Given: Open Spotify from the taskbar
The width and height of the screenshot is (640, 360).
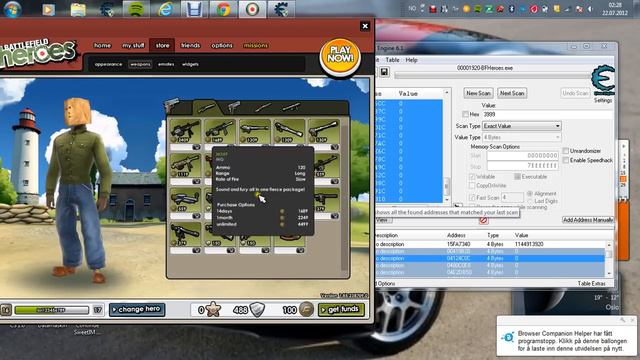Looking at the screenshot, I should pyautogui.click(x=136, y=9).
